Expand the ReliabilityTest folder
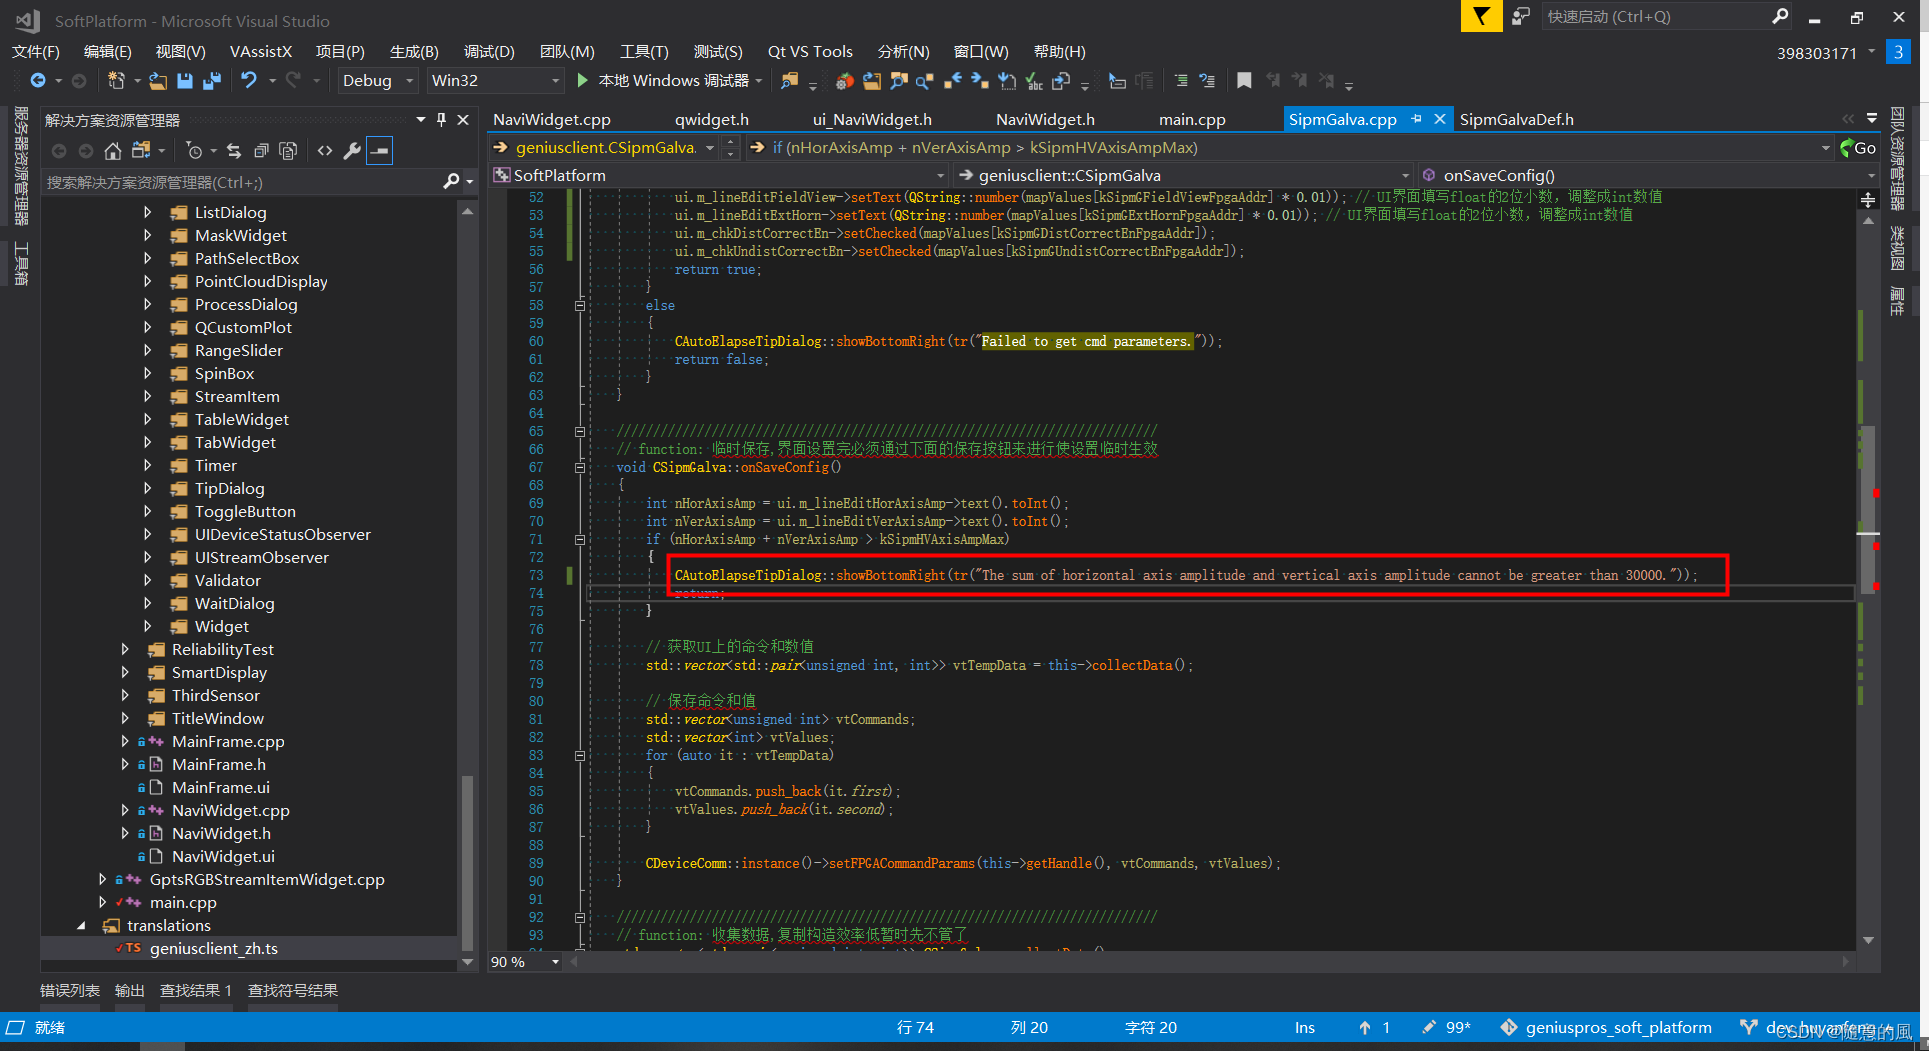This screenshot has height=1051, width=1929. pyautogui.click(x=125, y=649)
